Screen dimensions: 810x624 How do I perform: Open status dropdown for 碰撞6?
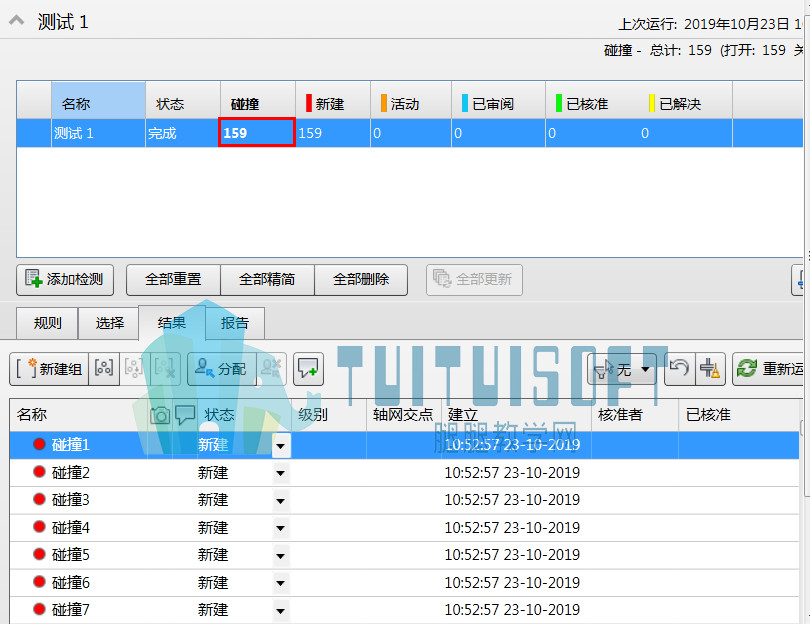pyautogui.click(x=281, y=583)
